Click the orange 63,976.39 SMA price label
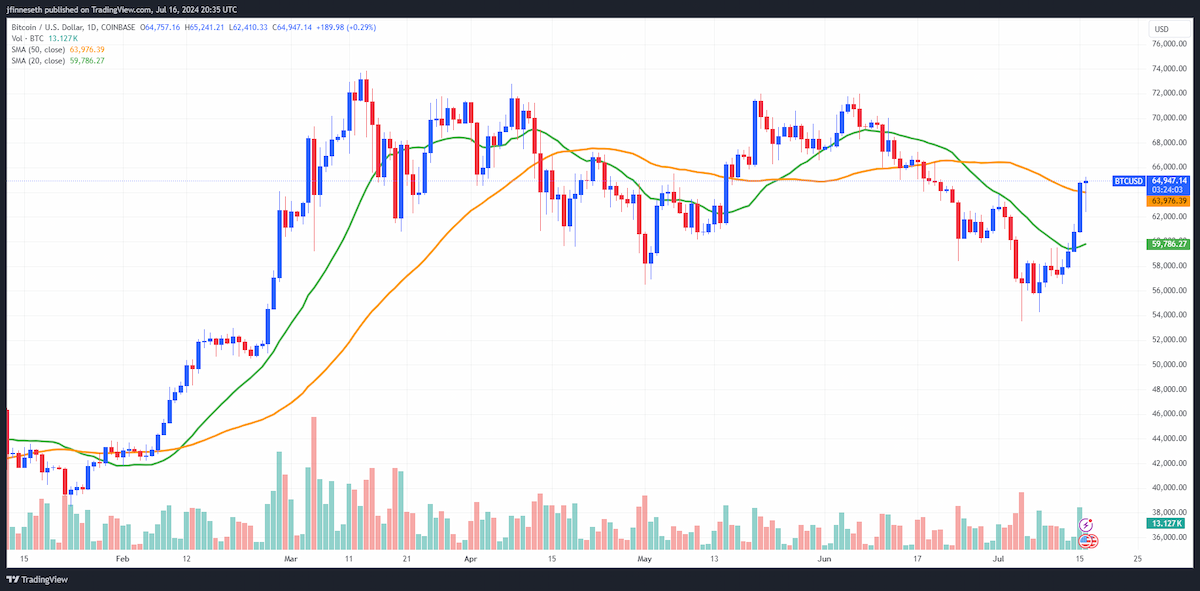Image resolution: width=1200 pixels, height=591 pixels. [x=1167, y=201]
